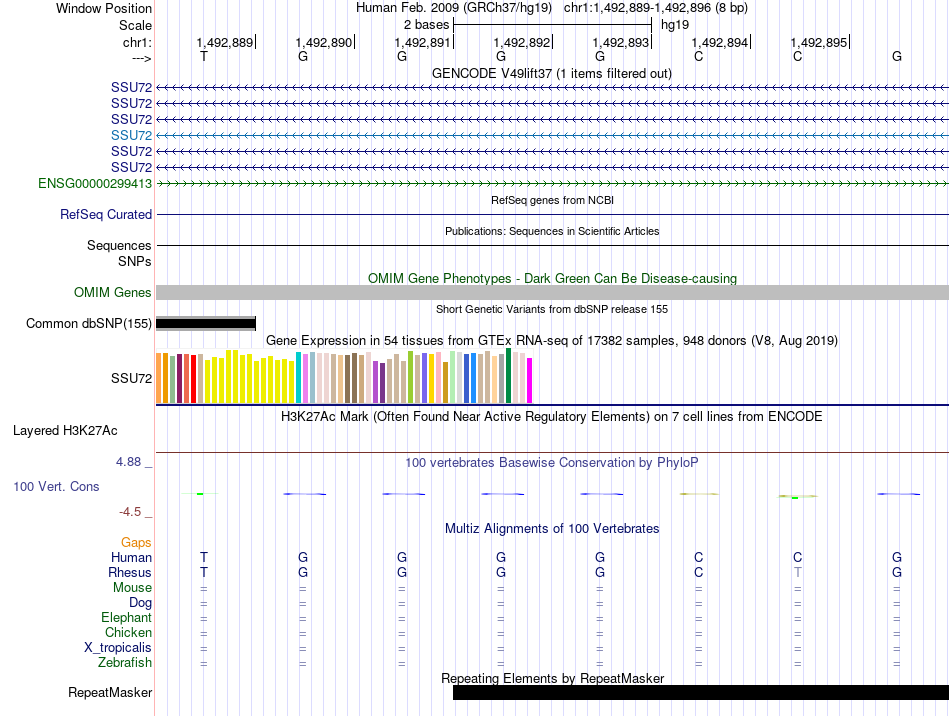Click the RefSeq Curated track label

point(106,214)
